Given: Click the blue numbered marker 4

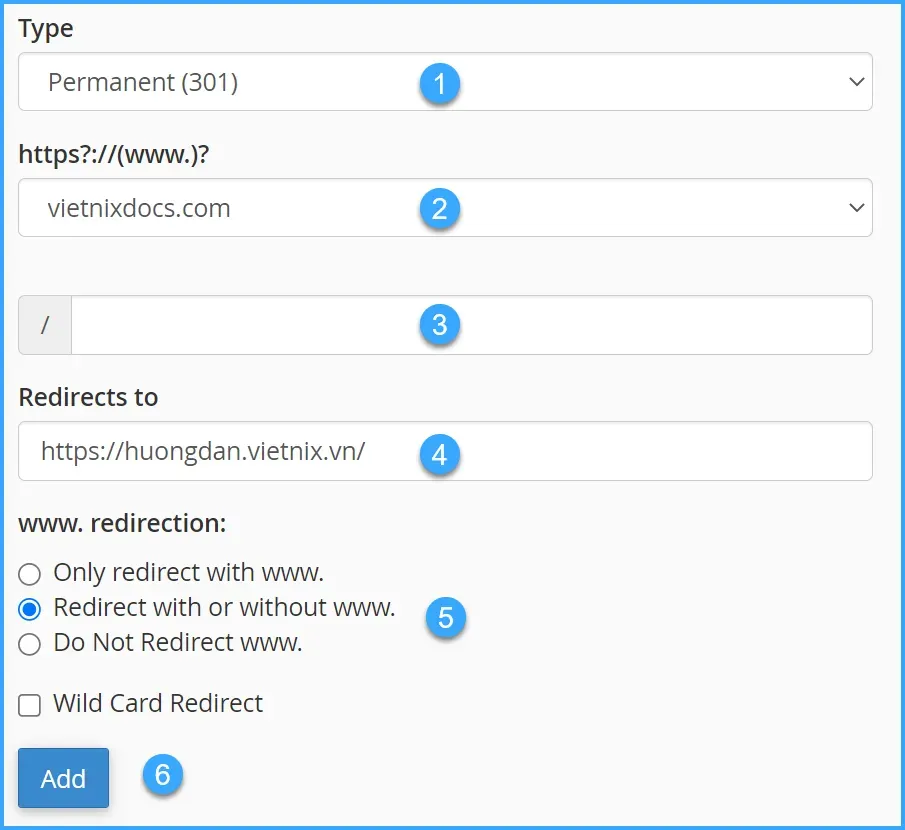Looking at the screenshot, I should click(x=440, y=454).
